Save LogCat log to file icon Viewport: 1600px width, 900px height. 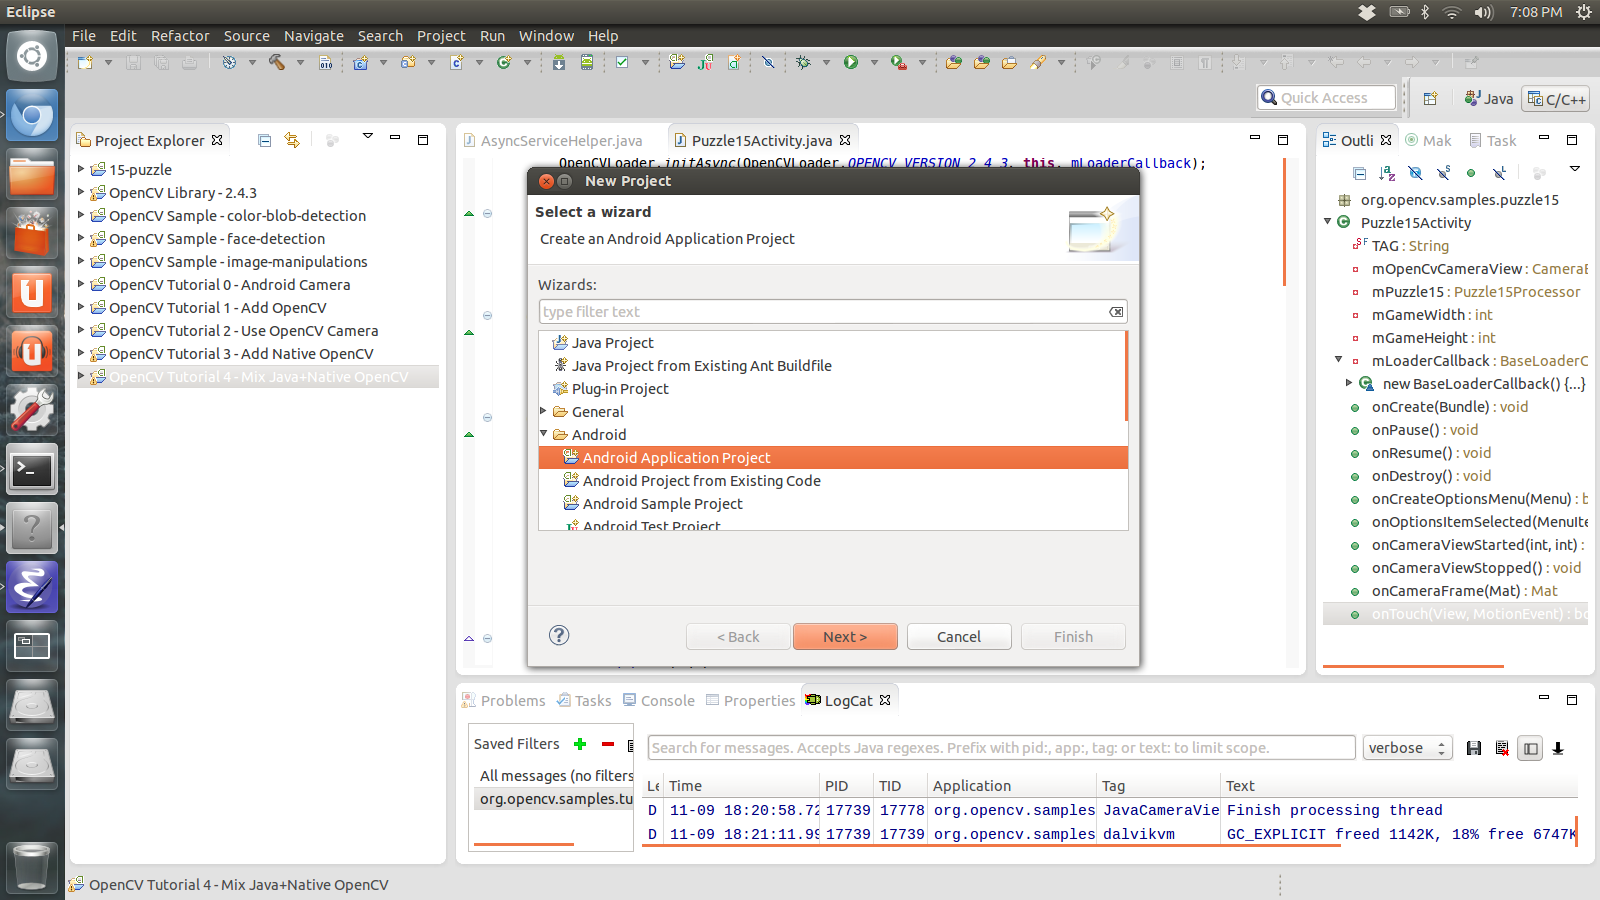[x=1474, y=748]
